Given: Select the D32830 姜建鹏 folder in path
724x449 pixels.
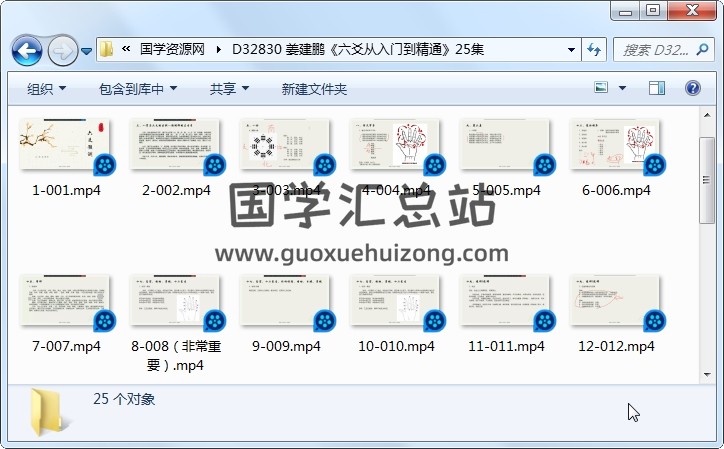Looking at the screenshot, I should 358,49.
